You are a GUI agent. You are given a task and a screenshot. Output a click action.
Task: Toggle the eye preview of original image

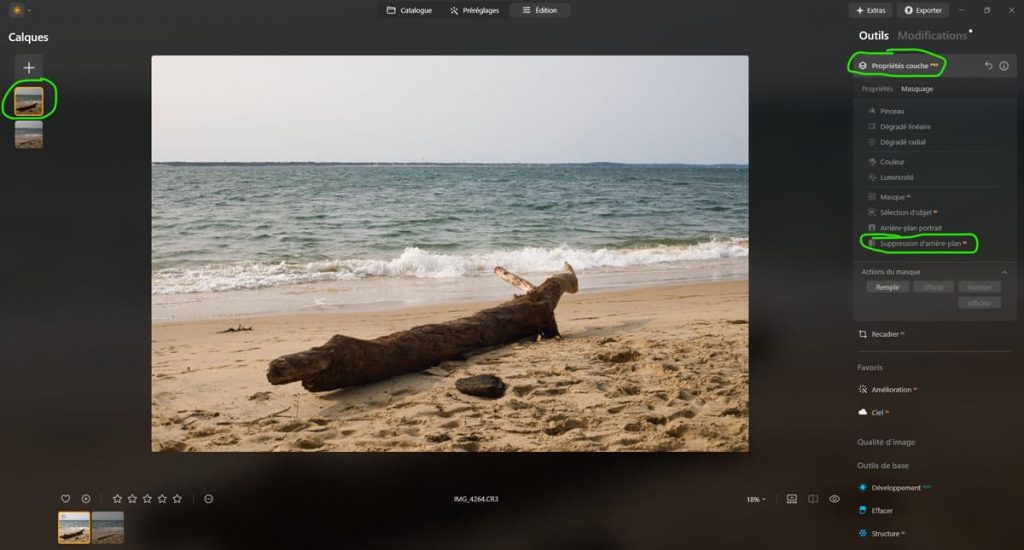point(835,499)
